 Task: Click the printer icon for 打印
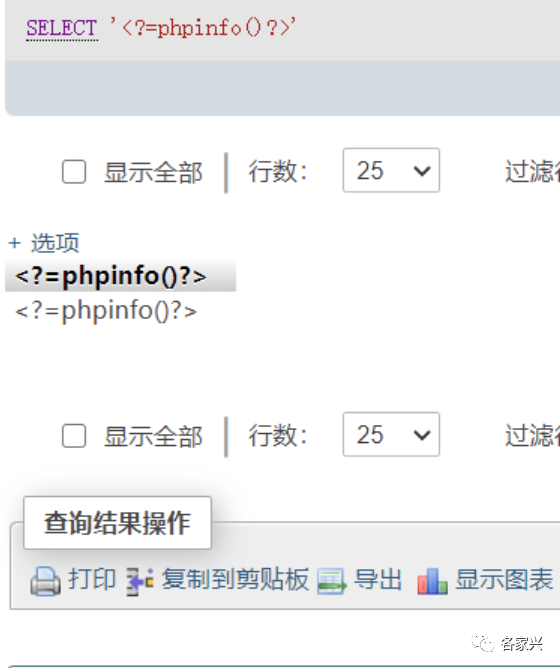click(45, 581)
